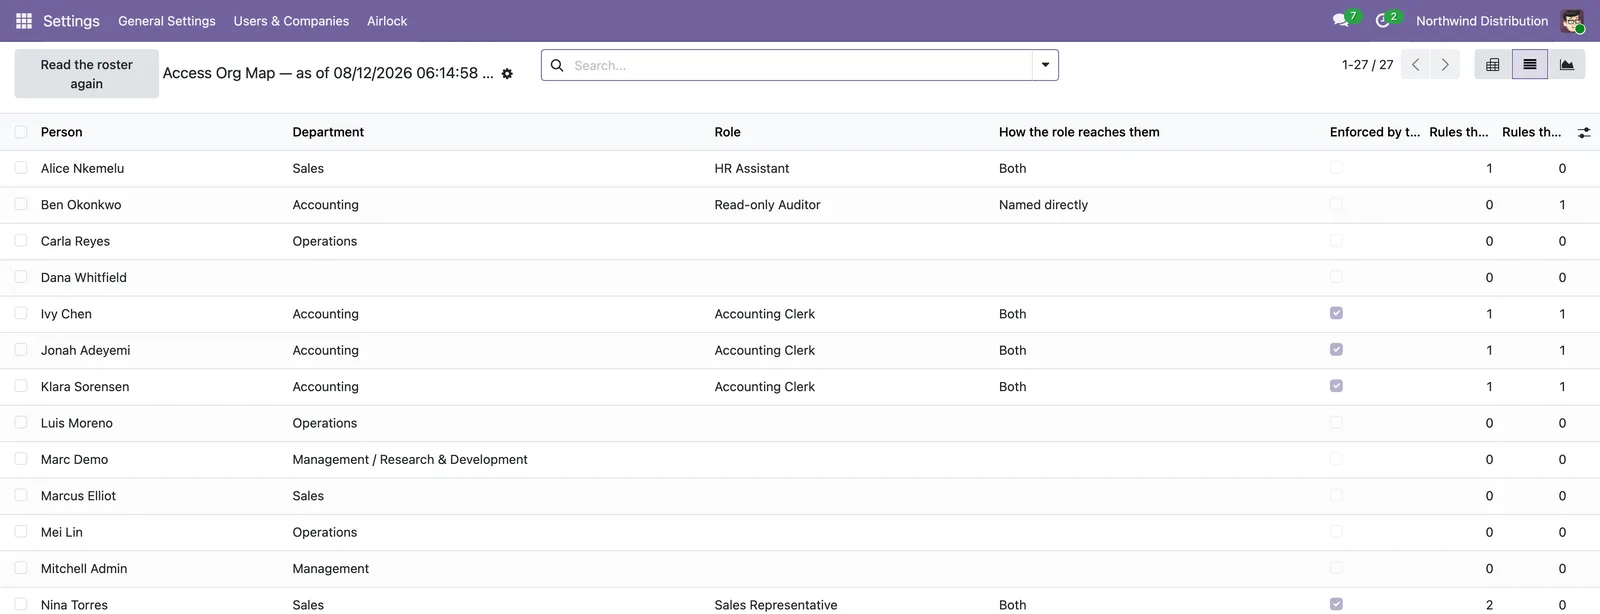Screen dimensions: 1600x614
Task: Open General Settings menu
Action: click(x=167, y=21)
